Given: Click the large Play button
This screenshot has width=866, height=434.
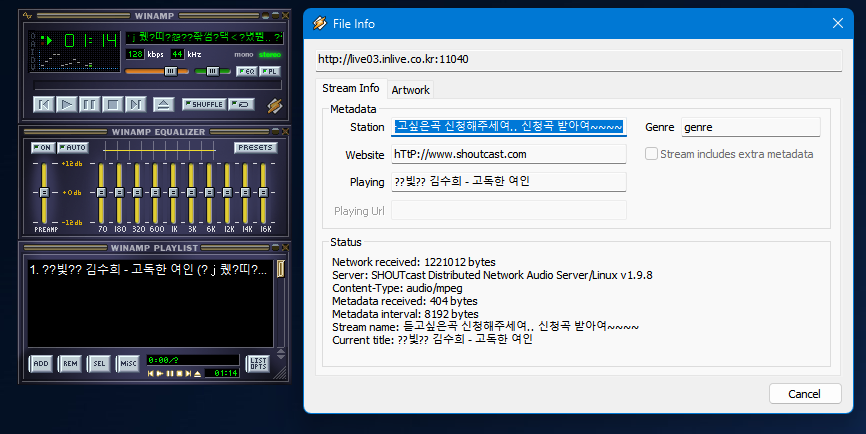Looking at the screenshot, I should (67, 104).
